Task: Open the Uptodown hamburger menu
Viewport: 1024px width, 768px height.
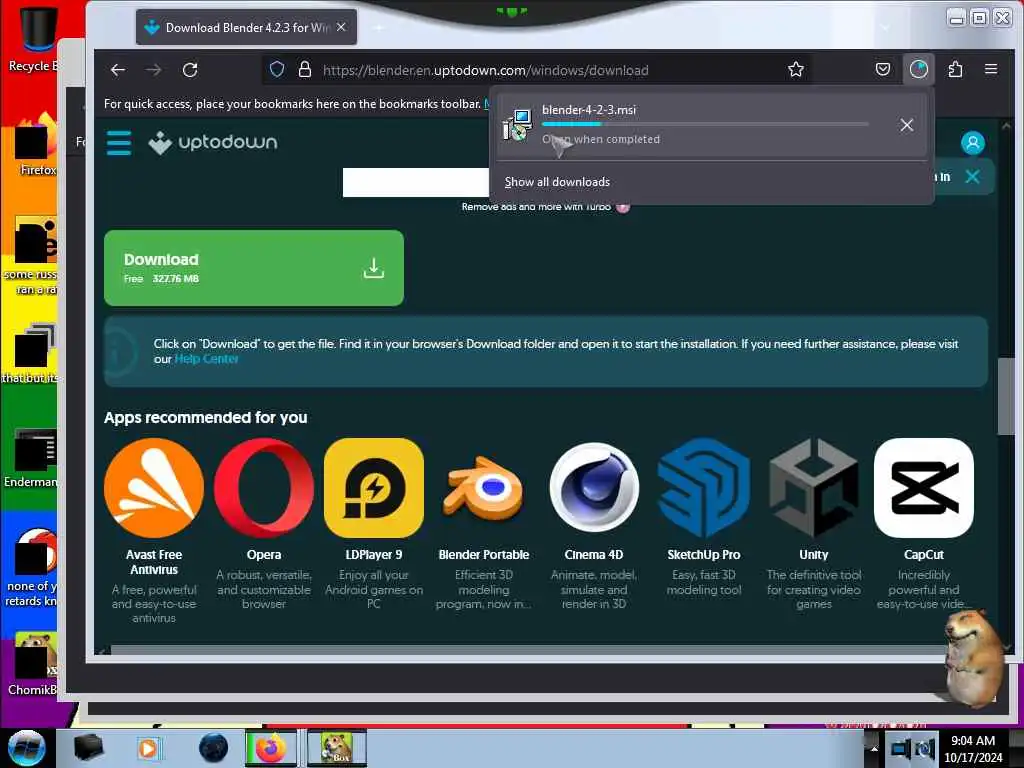Action: 119,142
